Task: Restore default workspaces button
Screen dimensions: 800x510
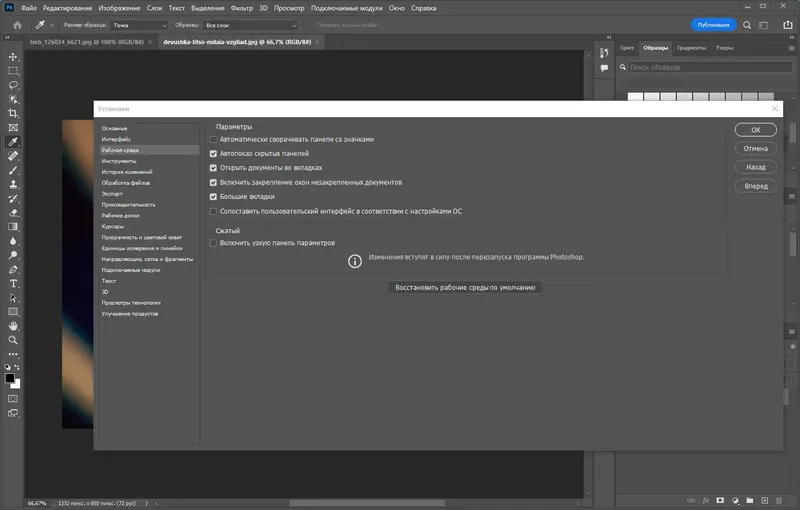Action: pos(465,288)
